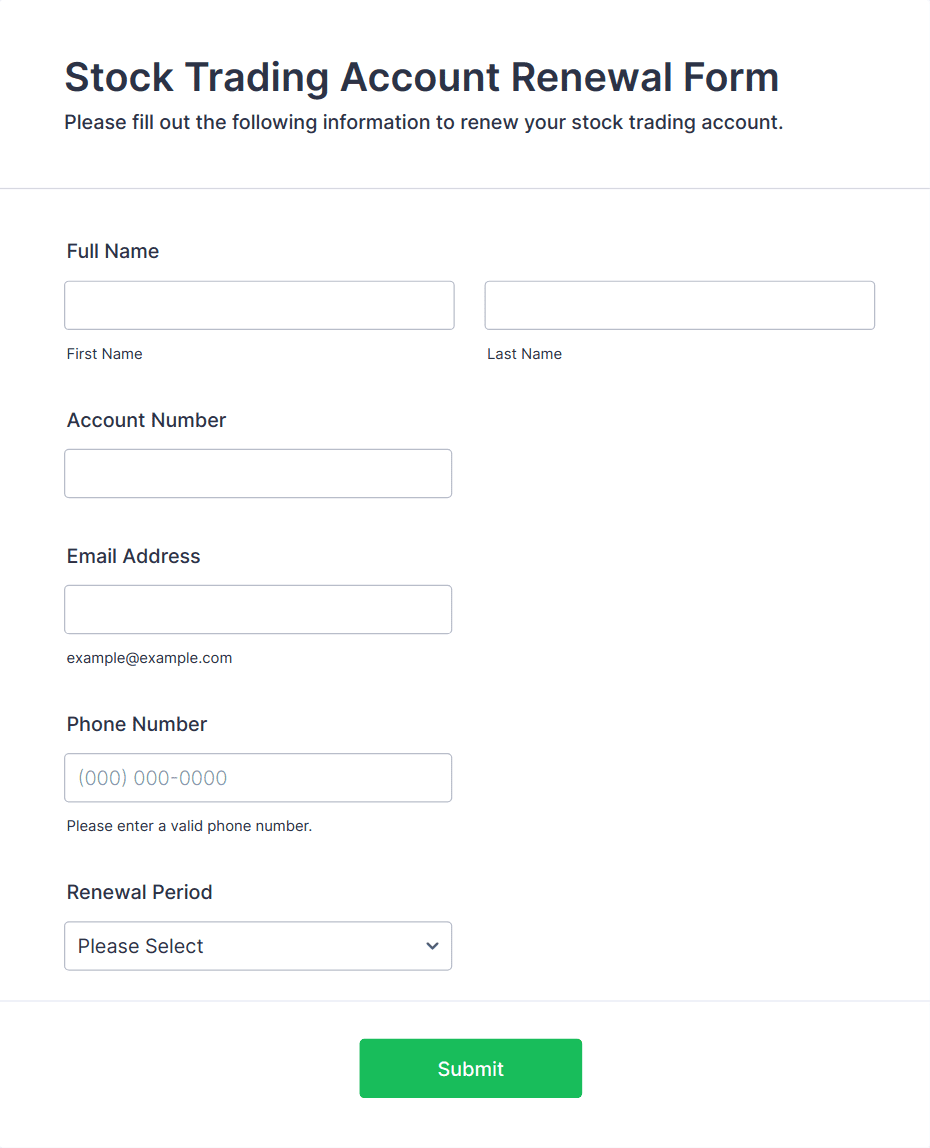The height and width of the screenshot is (1148, 930).
Task: Click the First Name input field
Action: coord(259,305)
